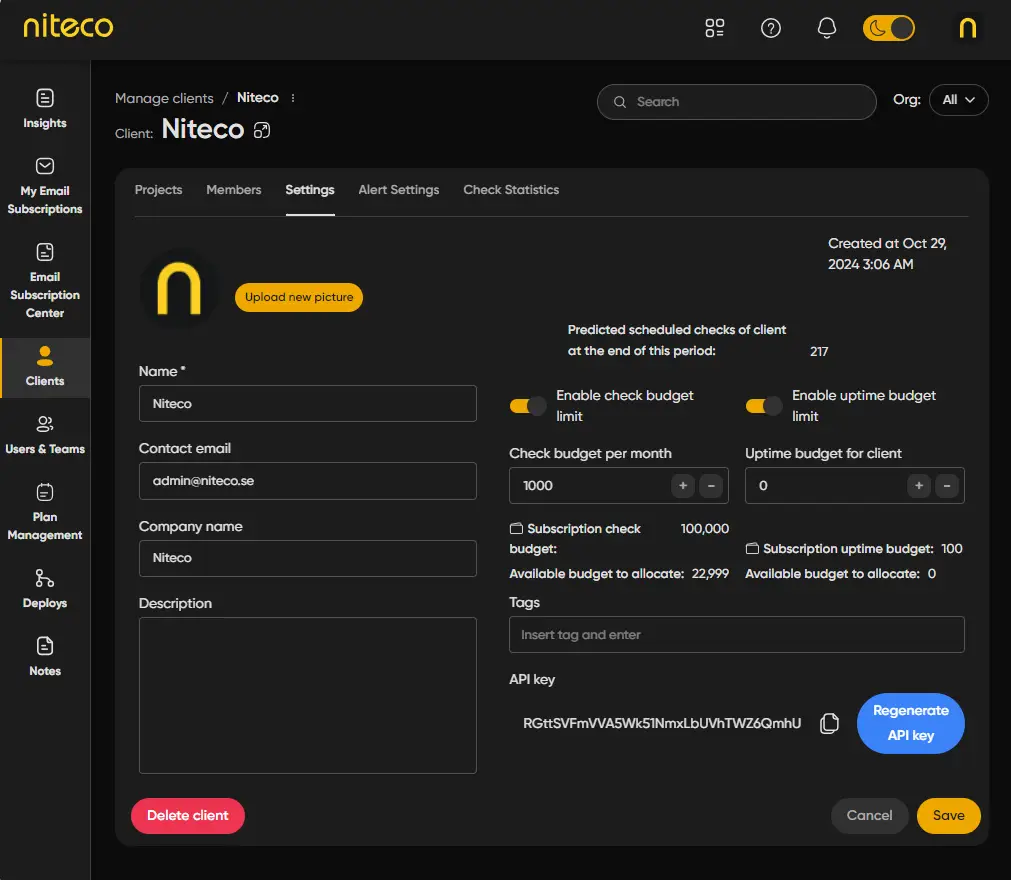
Task: Click the available budget value 22,999
Action: (710, 574)
